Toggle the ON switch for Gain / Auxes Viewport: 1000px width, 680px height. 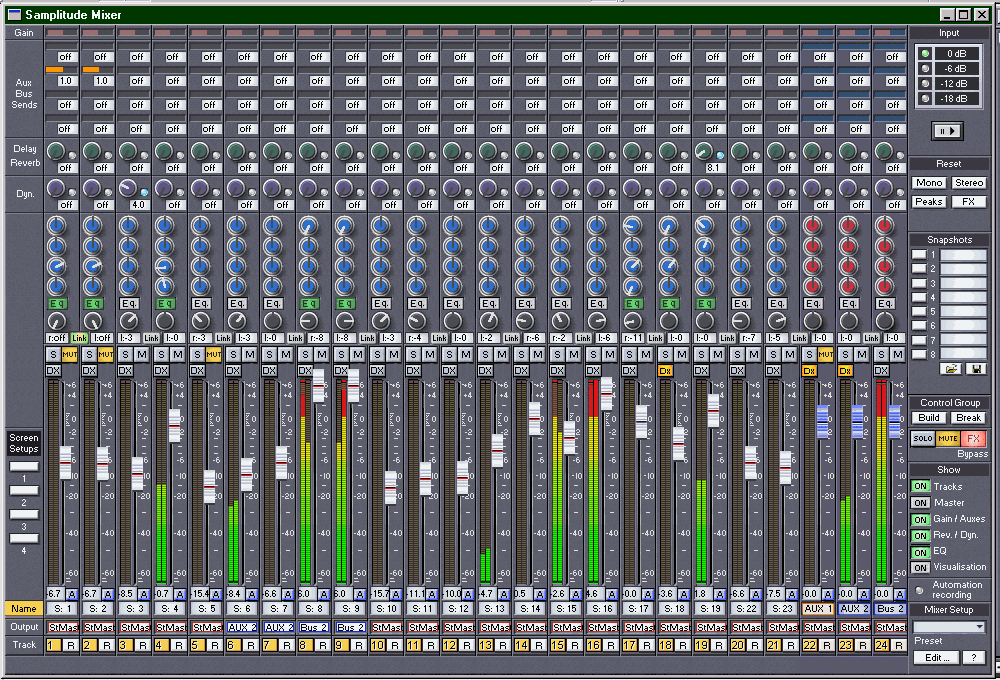pyautogui.click(x=920, y=519)
